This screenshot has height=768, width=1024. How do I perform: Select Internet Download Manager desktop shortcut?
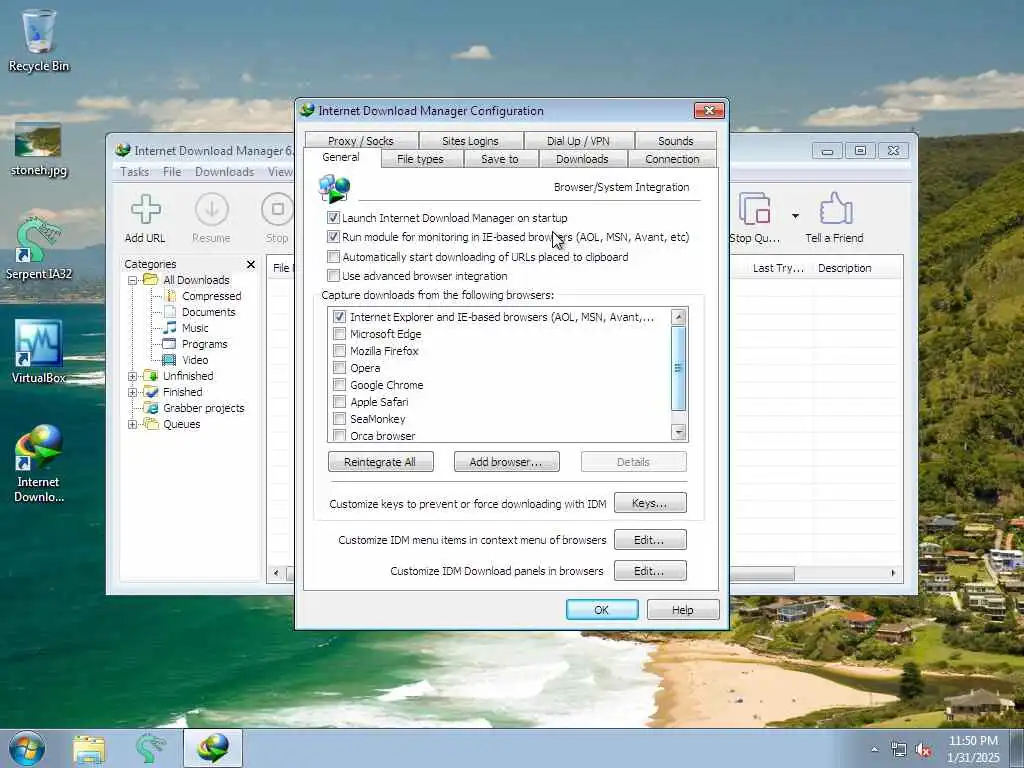(x=39, y=464)
